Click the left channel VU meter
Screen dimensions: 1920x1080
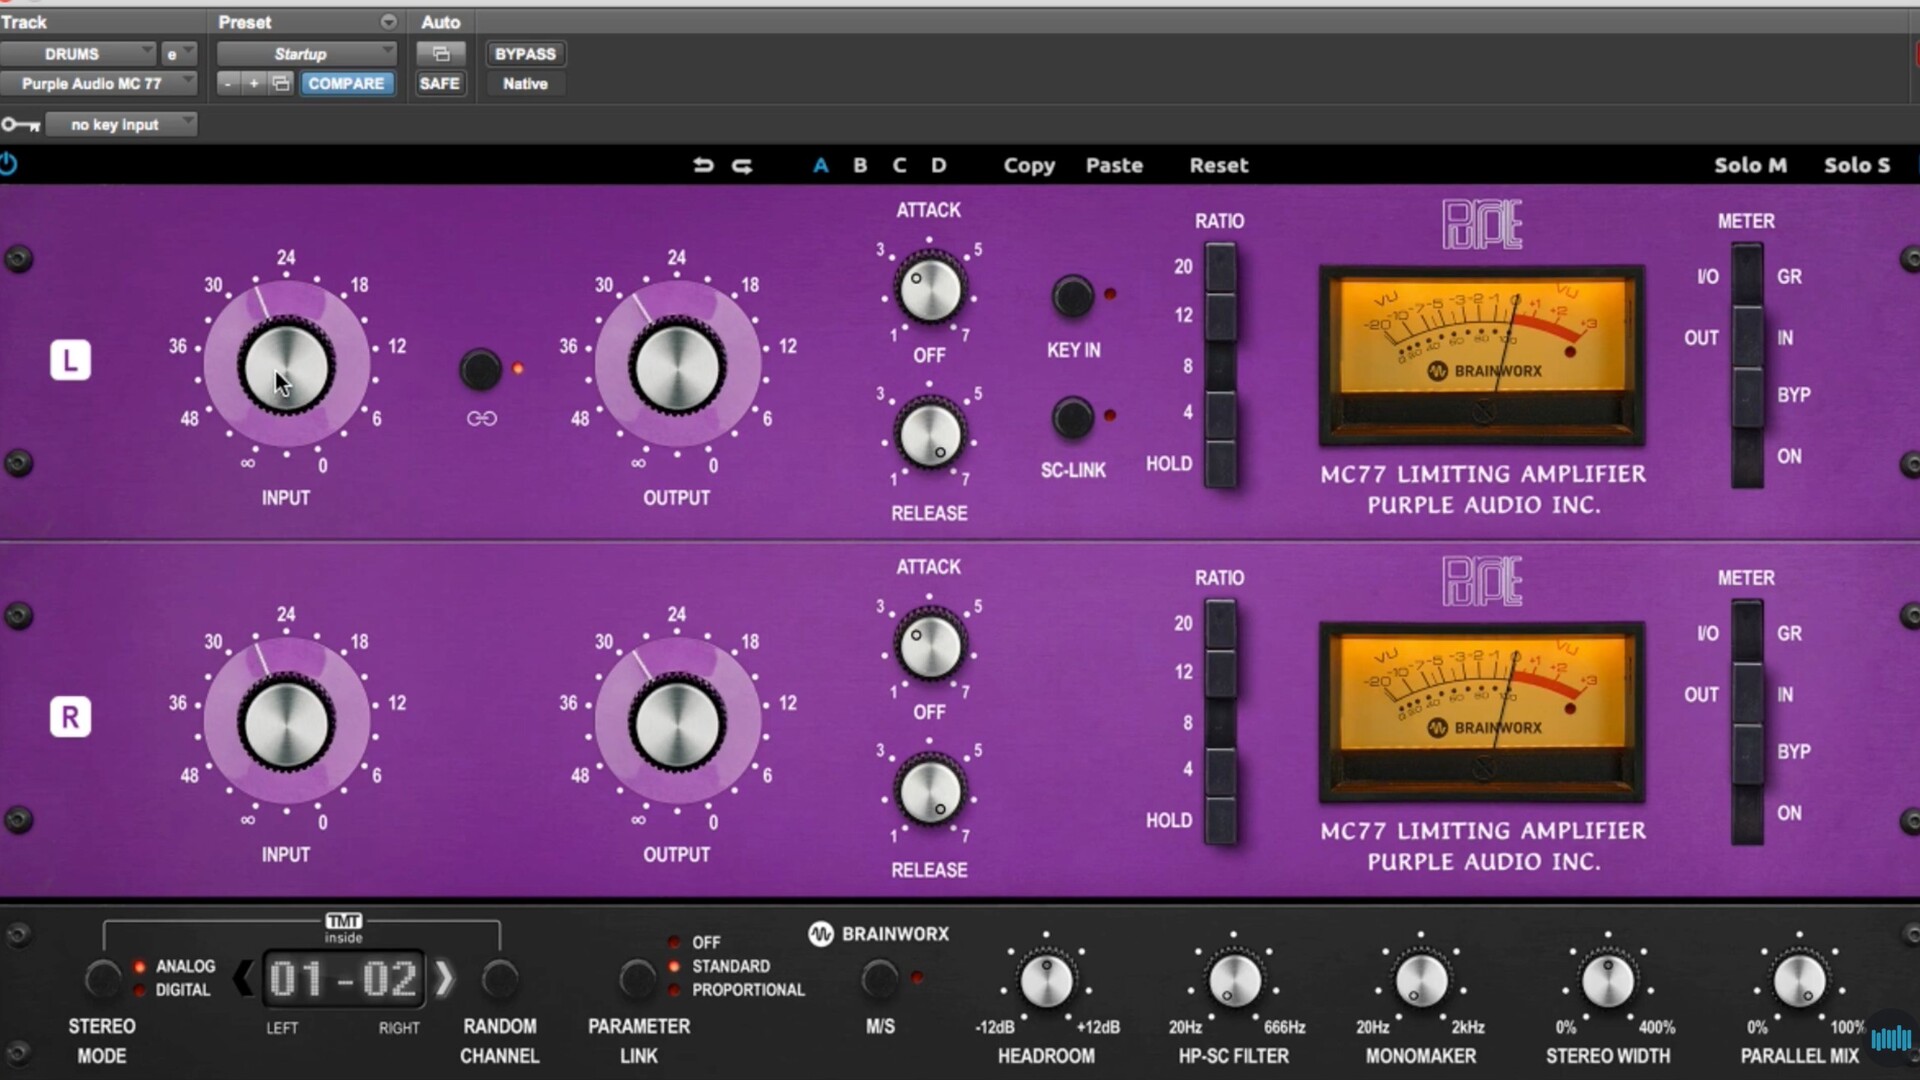pos(1482,354)
